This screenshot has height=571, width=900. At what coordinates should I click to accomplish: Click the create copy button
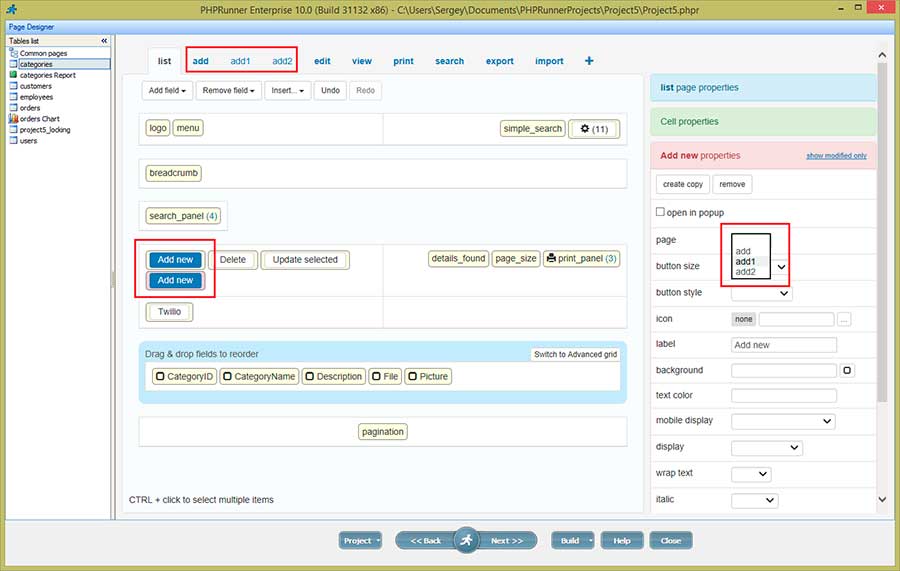coord(683,184)
